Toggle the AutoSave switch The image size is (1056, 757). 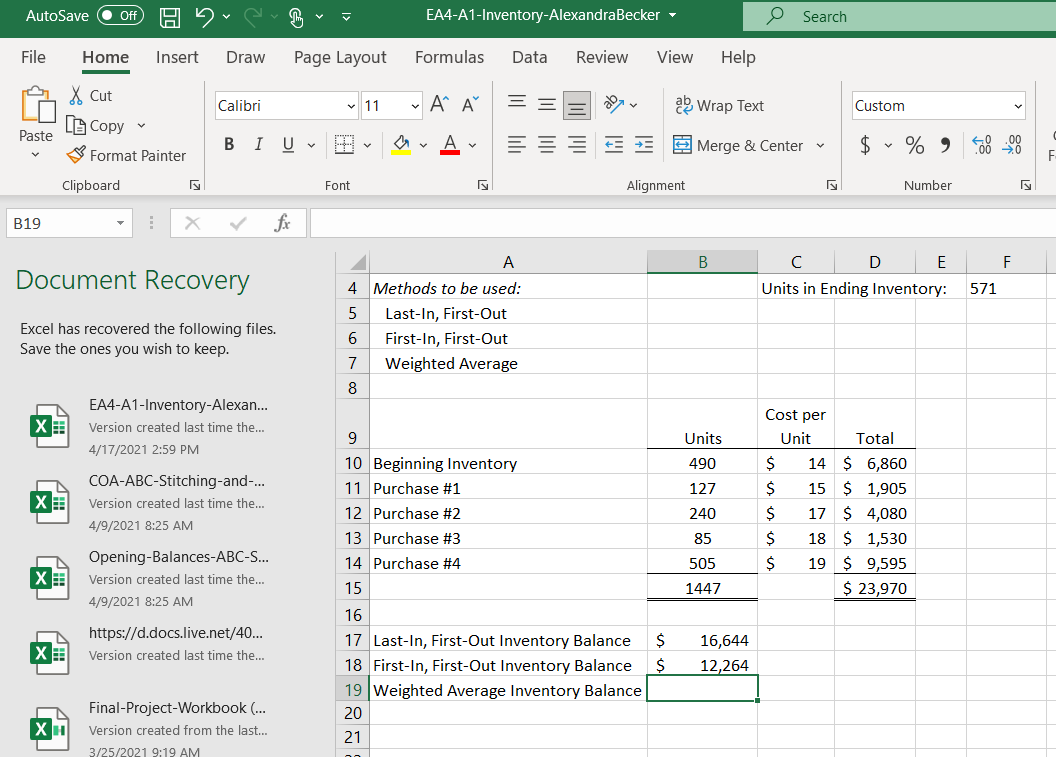[x=120, y=17]
